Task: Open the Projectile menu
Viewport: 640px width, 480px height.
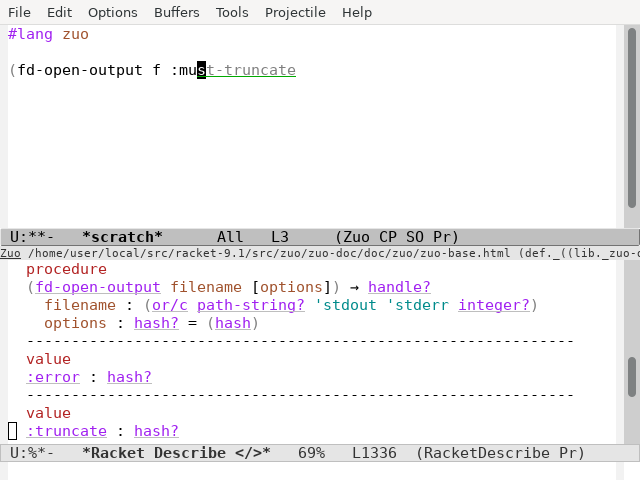Action: [295, 12]
